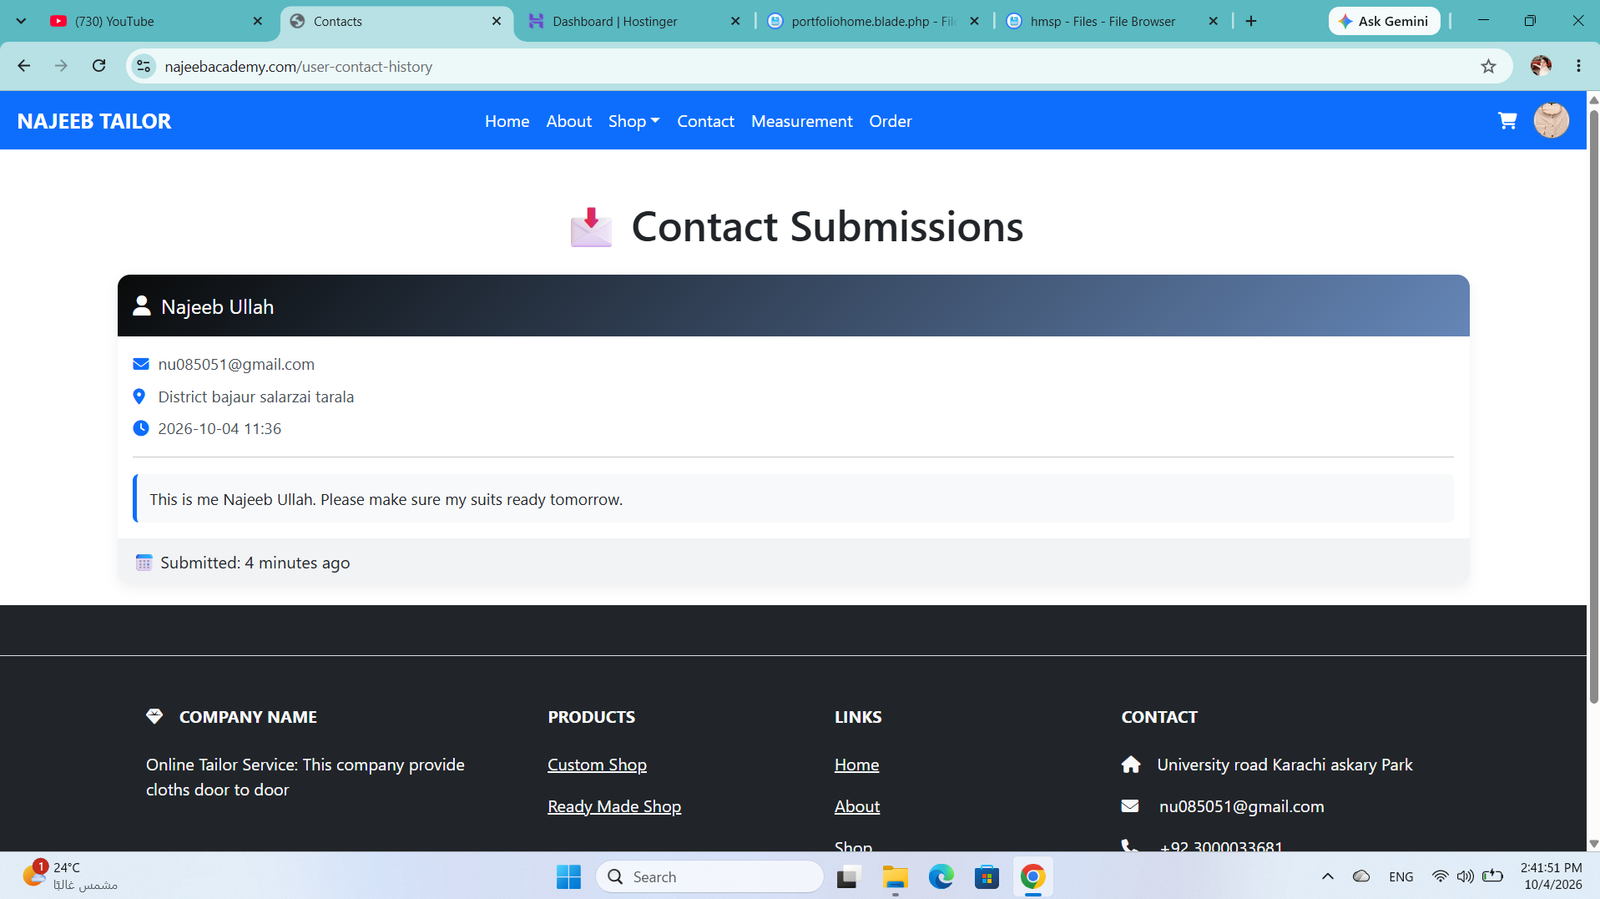
Task: Open the Contact navbar link
Action: (706, 121)
